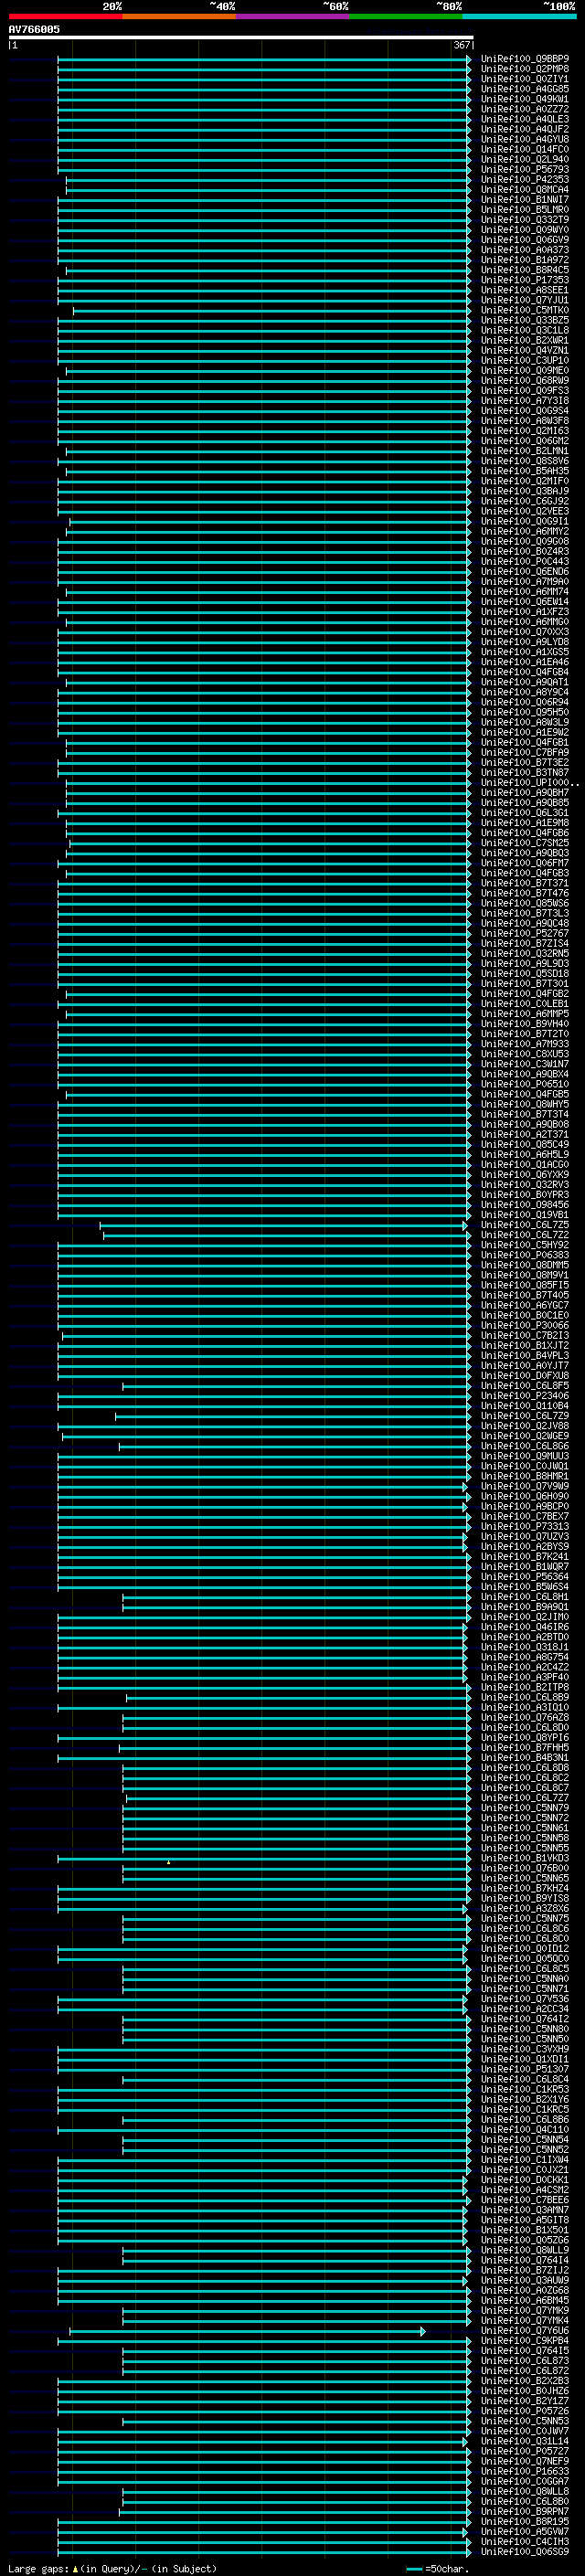Select the UniRef100_P17353 label
The width and height of the screenshot is (585, 2576).
point(525,280)
